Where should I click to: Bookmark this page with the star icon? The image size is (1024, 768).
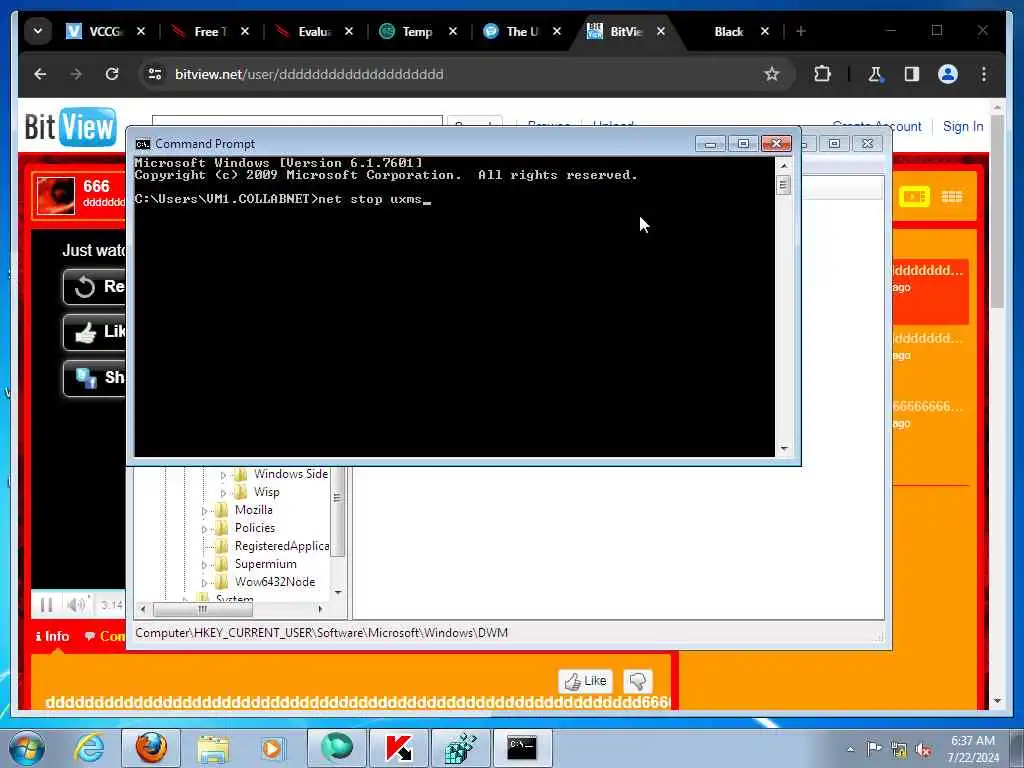click(x=772, y=74)
